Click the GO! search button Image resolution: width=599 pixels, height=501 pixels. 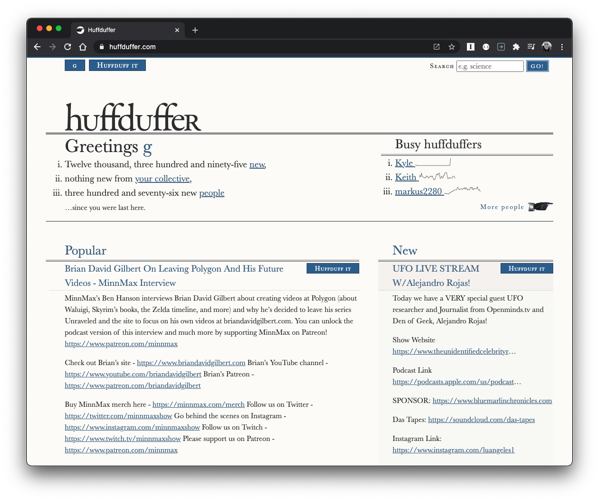coord(537,66)
